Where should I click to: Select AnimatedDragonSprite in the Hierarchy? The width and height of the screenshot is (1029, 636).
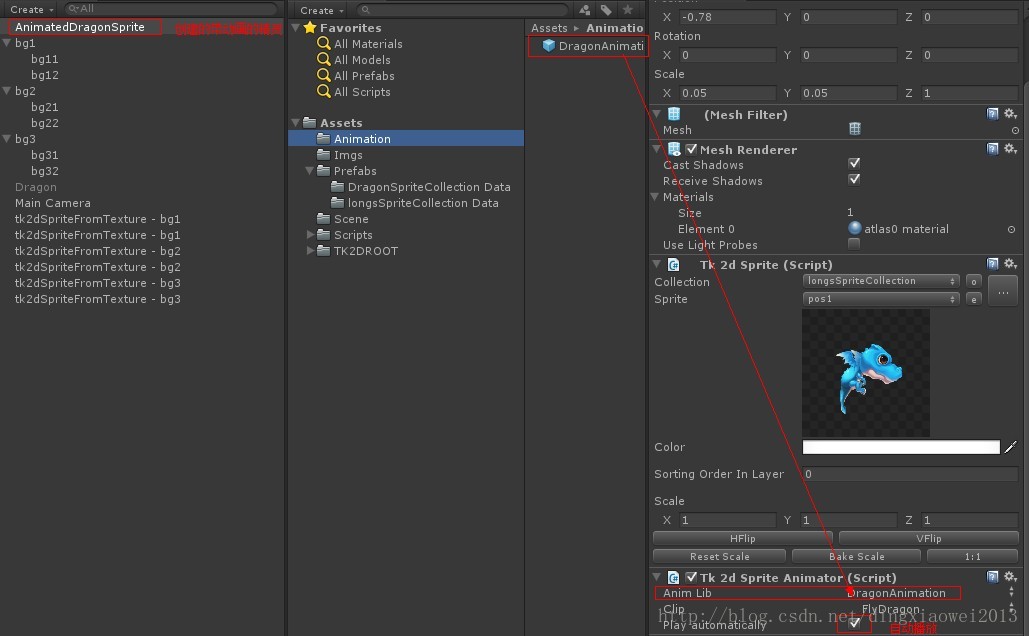(x=79, y=27)
